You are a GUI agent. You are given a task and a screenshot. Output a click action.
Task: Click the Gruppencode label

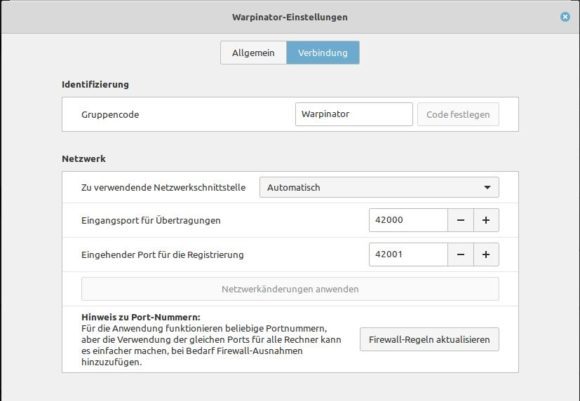(x=110, y=115)
